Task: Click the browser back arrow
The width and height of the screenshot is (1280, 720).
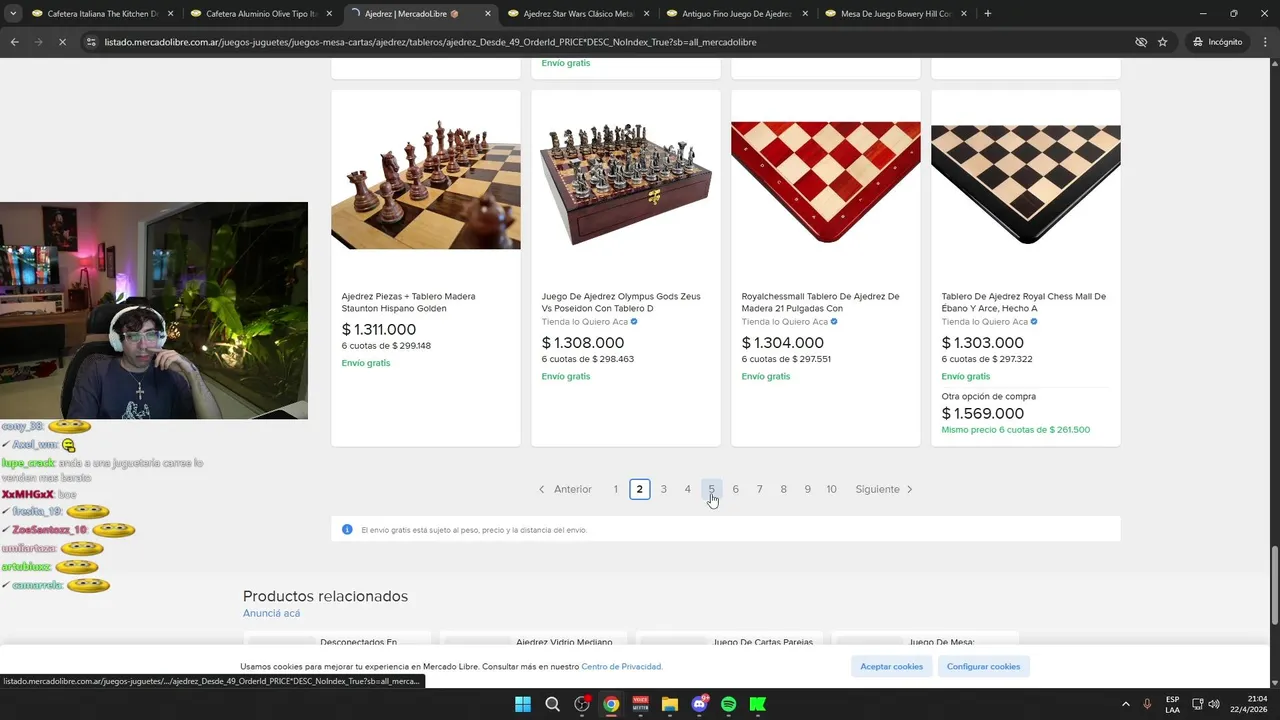Action: [x=14, y=42]
